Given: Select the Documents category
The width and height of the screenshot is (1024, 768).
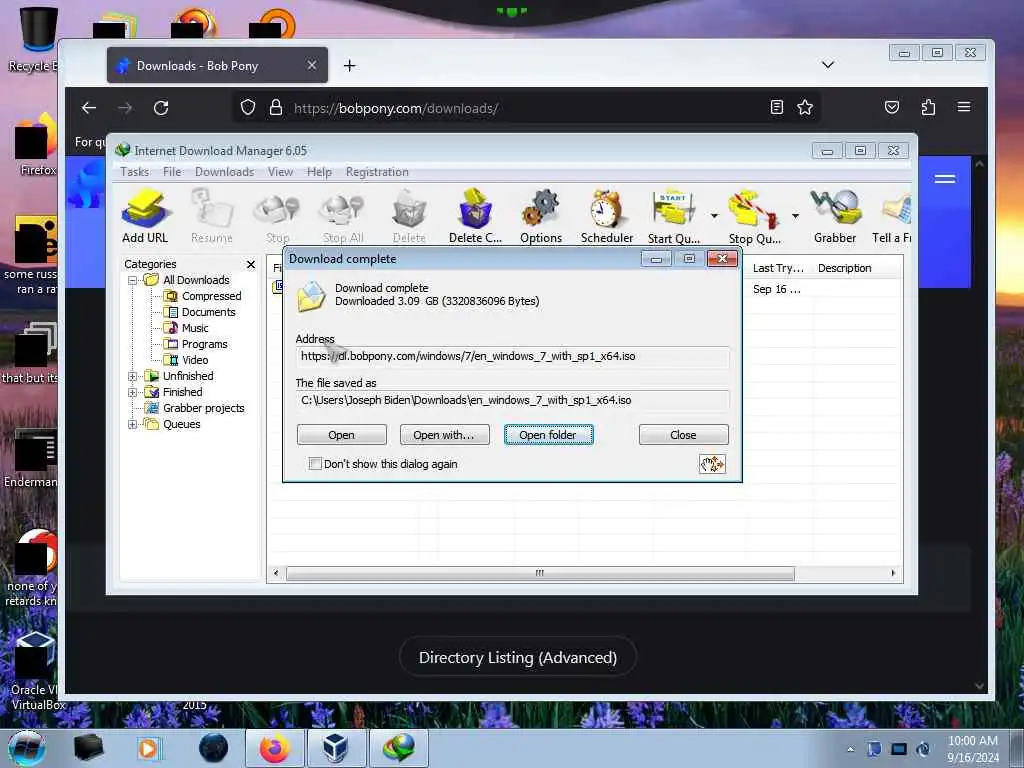Looking at the screenshot, I should pos(208,312).
